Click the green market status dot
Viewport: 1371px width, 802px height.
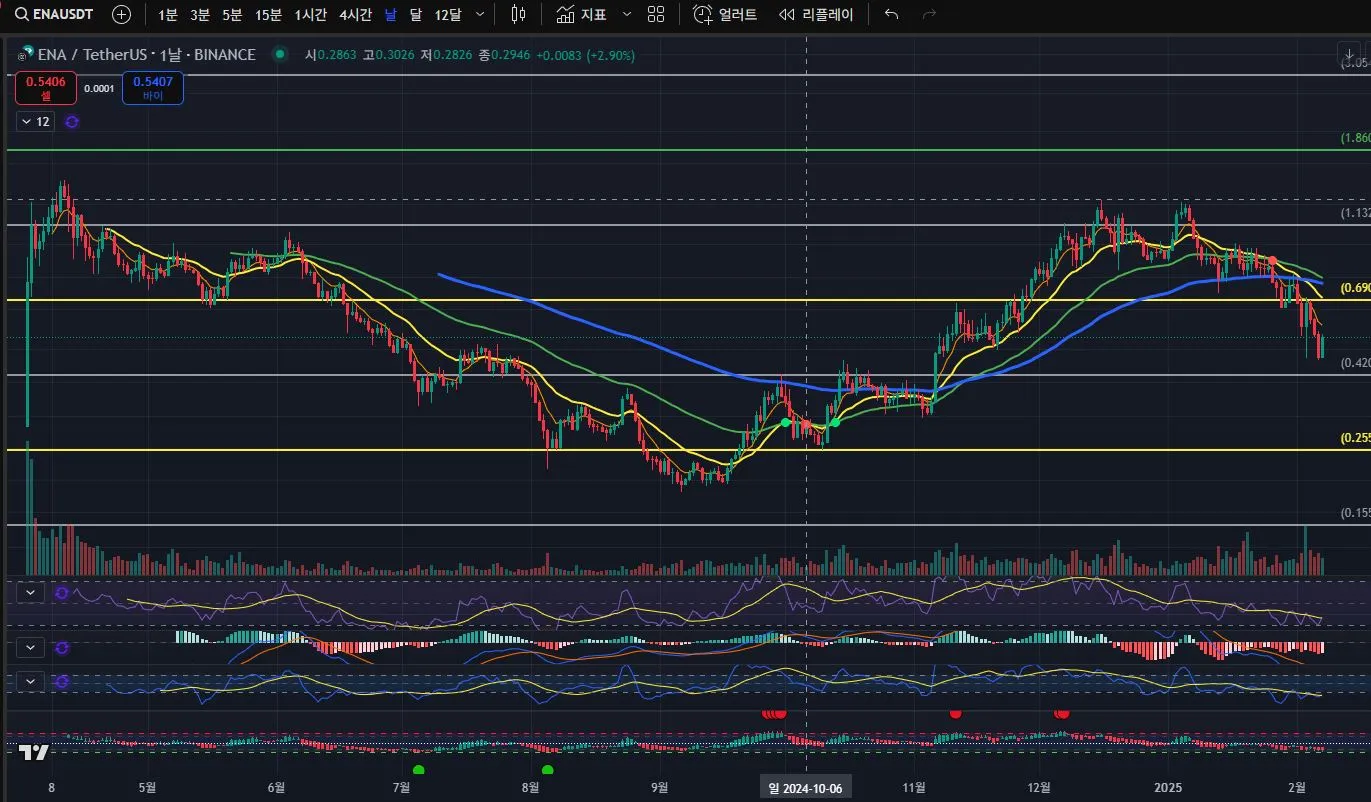[279, 55]
